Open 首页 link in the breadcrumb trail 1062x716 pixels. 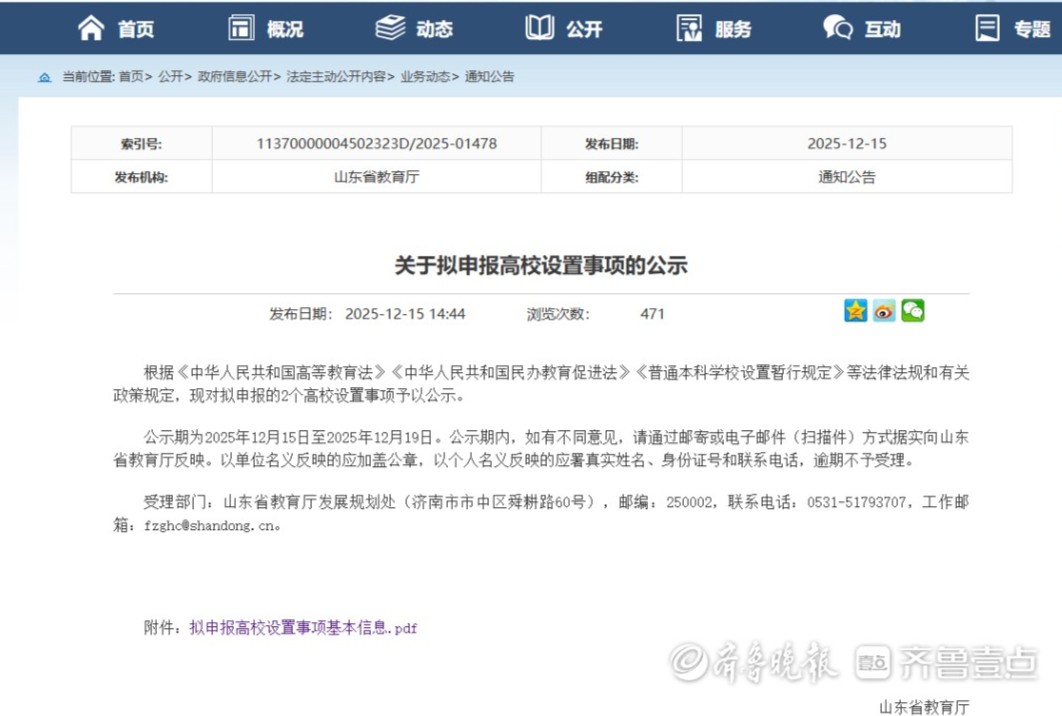(x=131, y=77)
